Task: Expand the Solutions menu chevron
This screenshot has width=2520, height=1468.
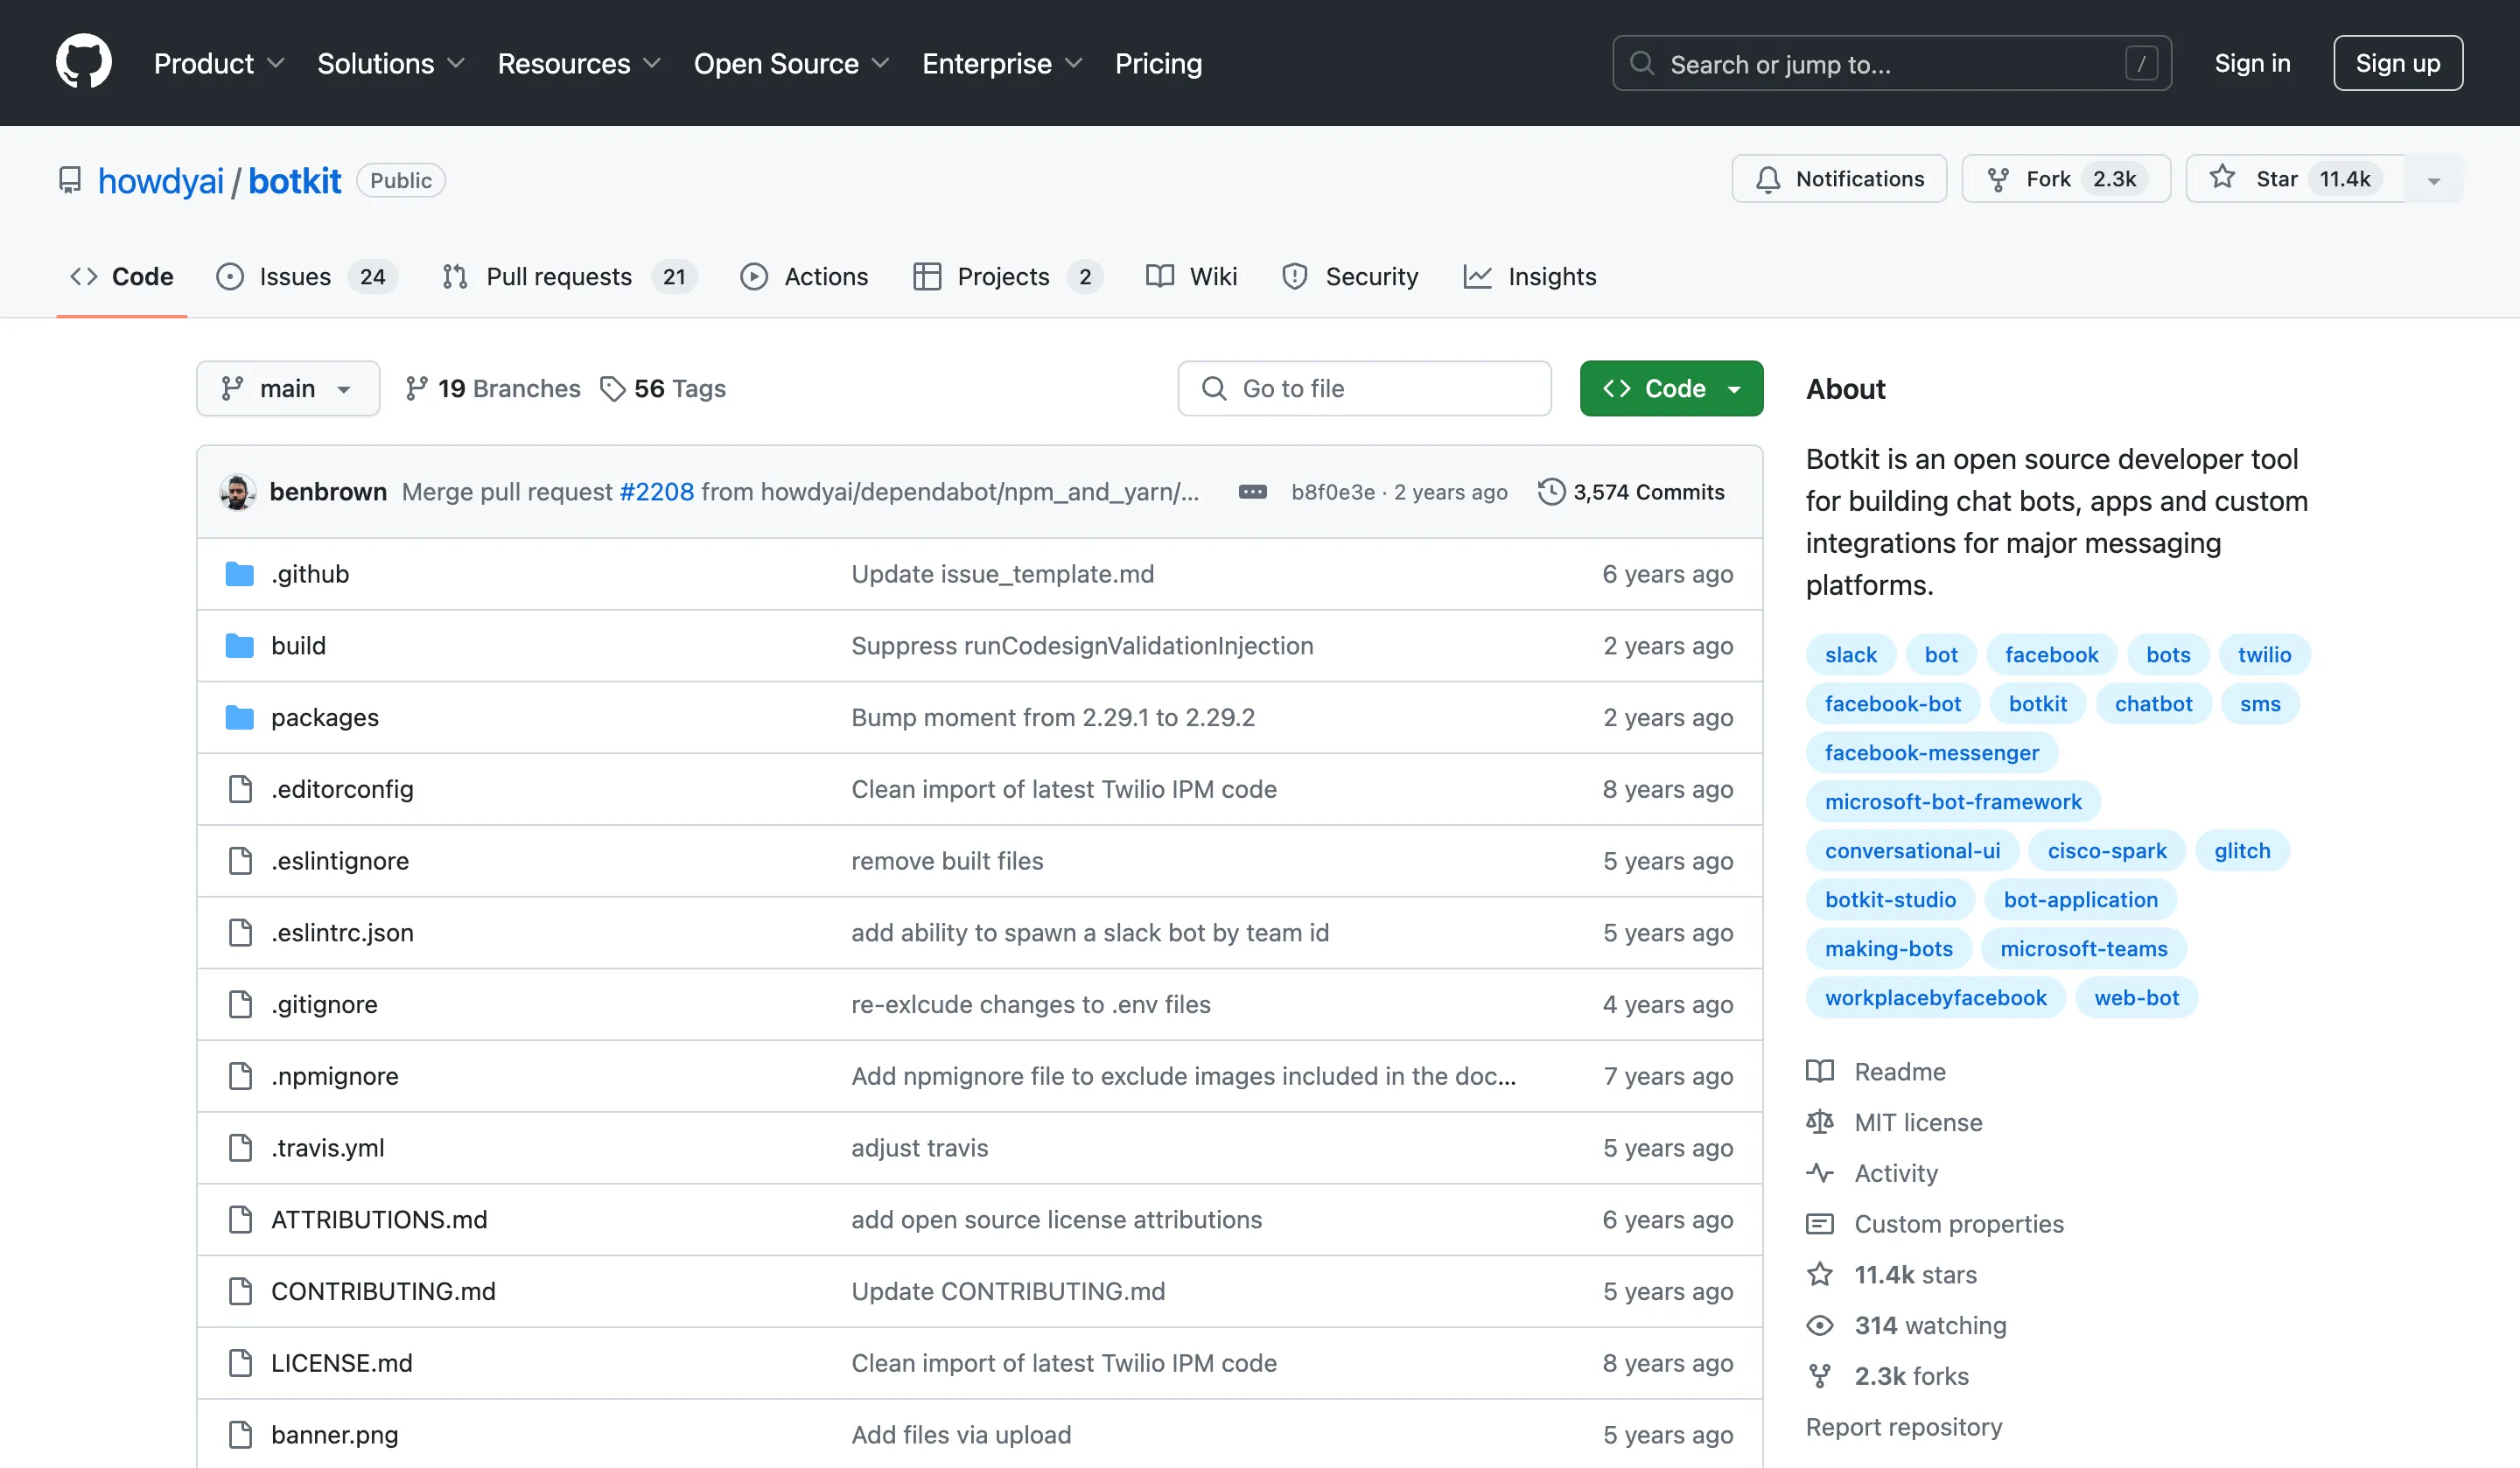Action: (x=458, y=63)
